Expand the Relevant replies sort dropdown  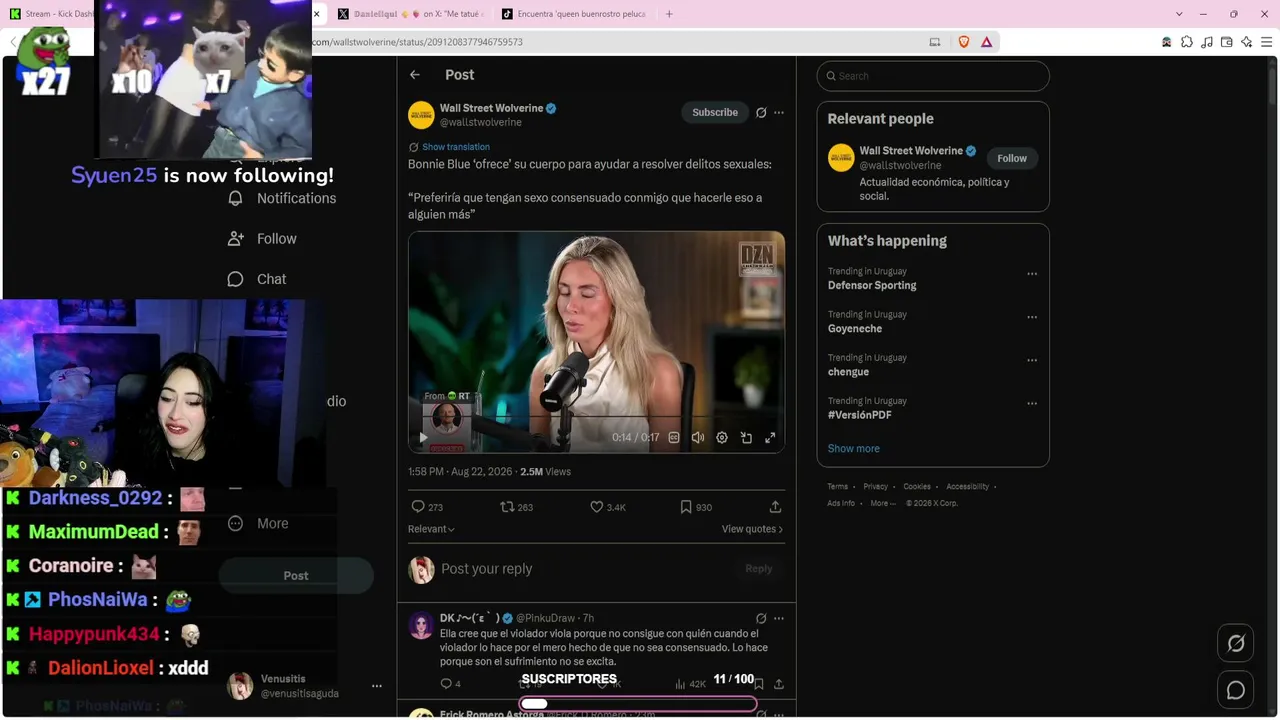[x=431, y=529]
